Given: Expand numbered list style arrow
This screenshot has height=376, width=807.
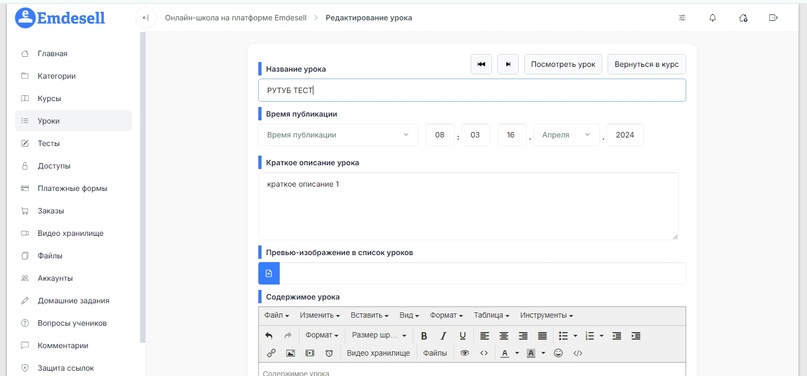Looking at the screenshot, I should tap(602, 336).
